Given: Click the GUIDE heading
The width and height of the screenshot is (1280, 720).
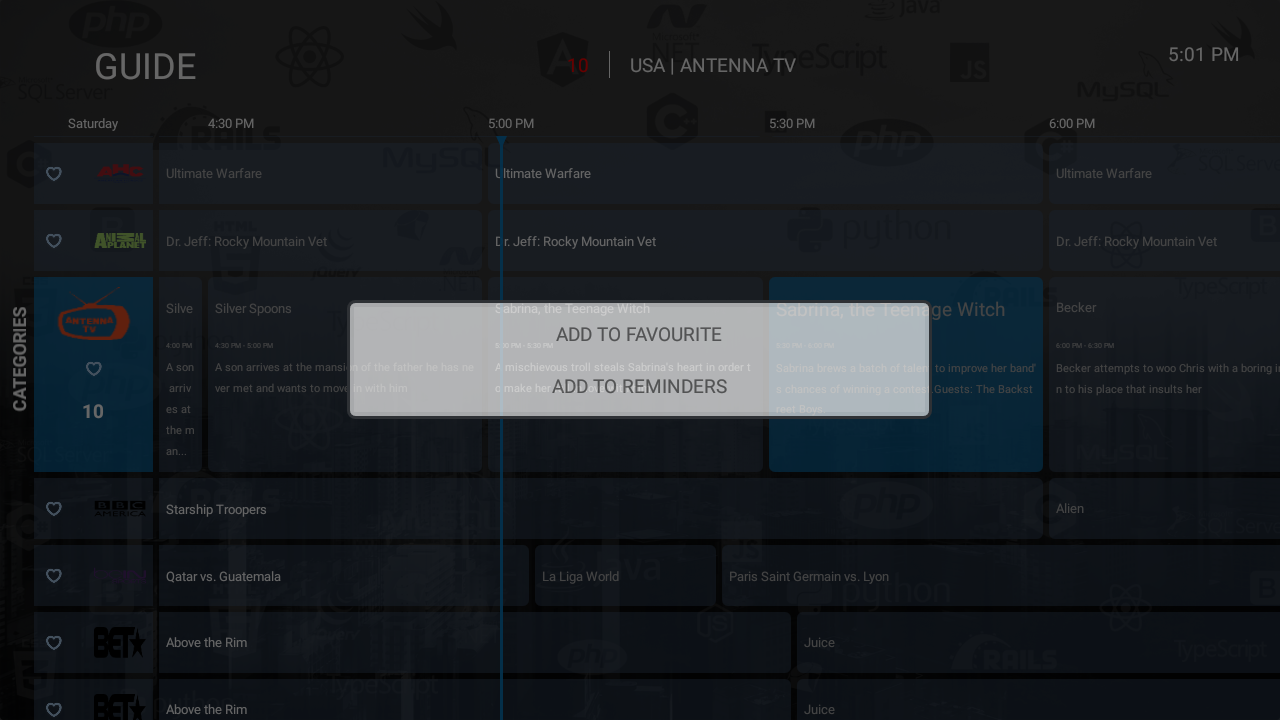Looking at the screenshot, I should pyautogui.click(x=145, y=67).
